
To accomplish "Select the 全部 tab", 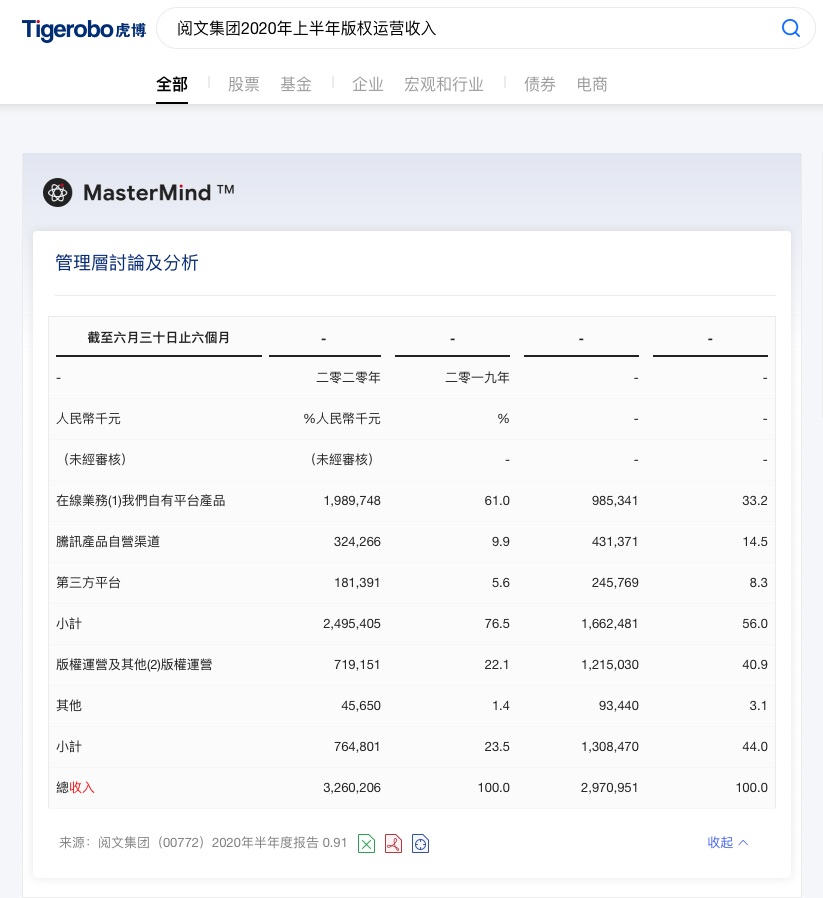I will pos(172,84).
